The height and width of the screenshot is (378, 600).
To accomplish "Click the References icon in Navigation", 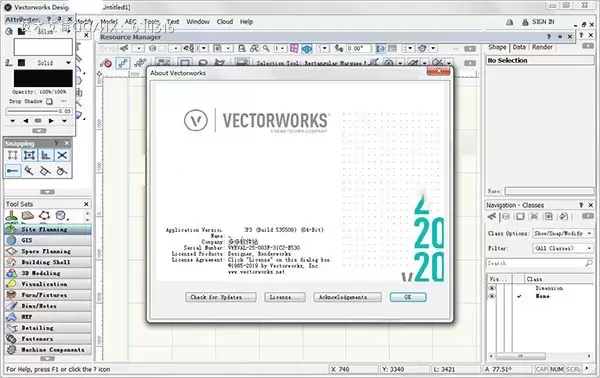I will pyautogui.click(x=563, y=217).
